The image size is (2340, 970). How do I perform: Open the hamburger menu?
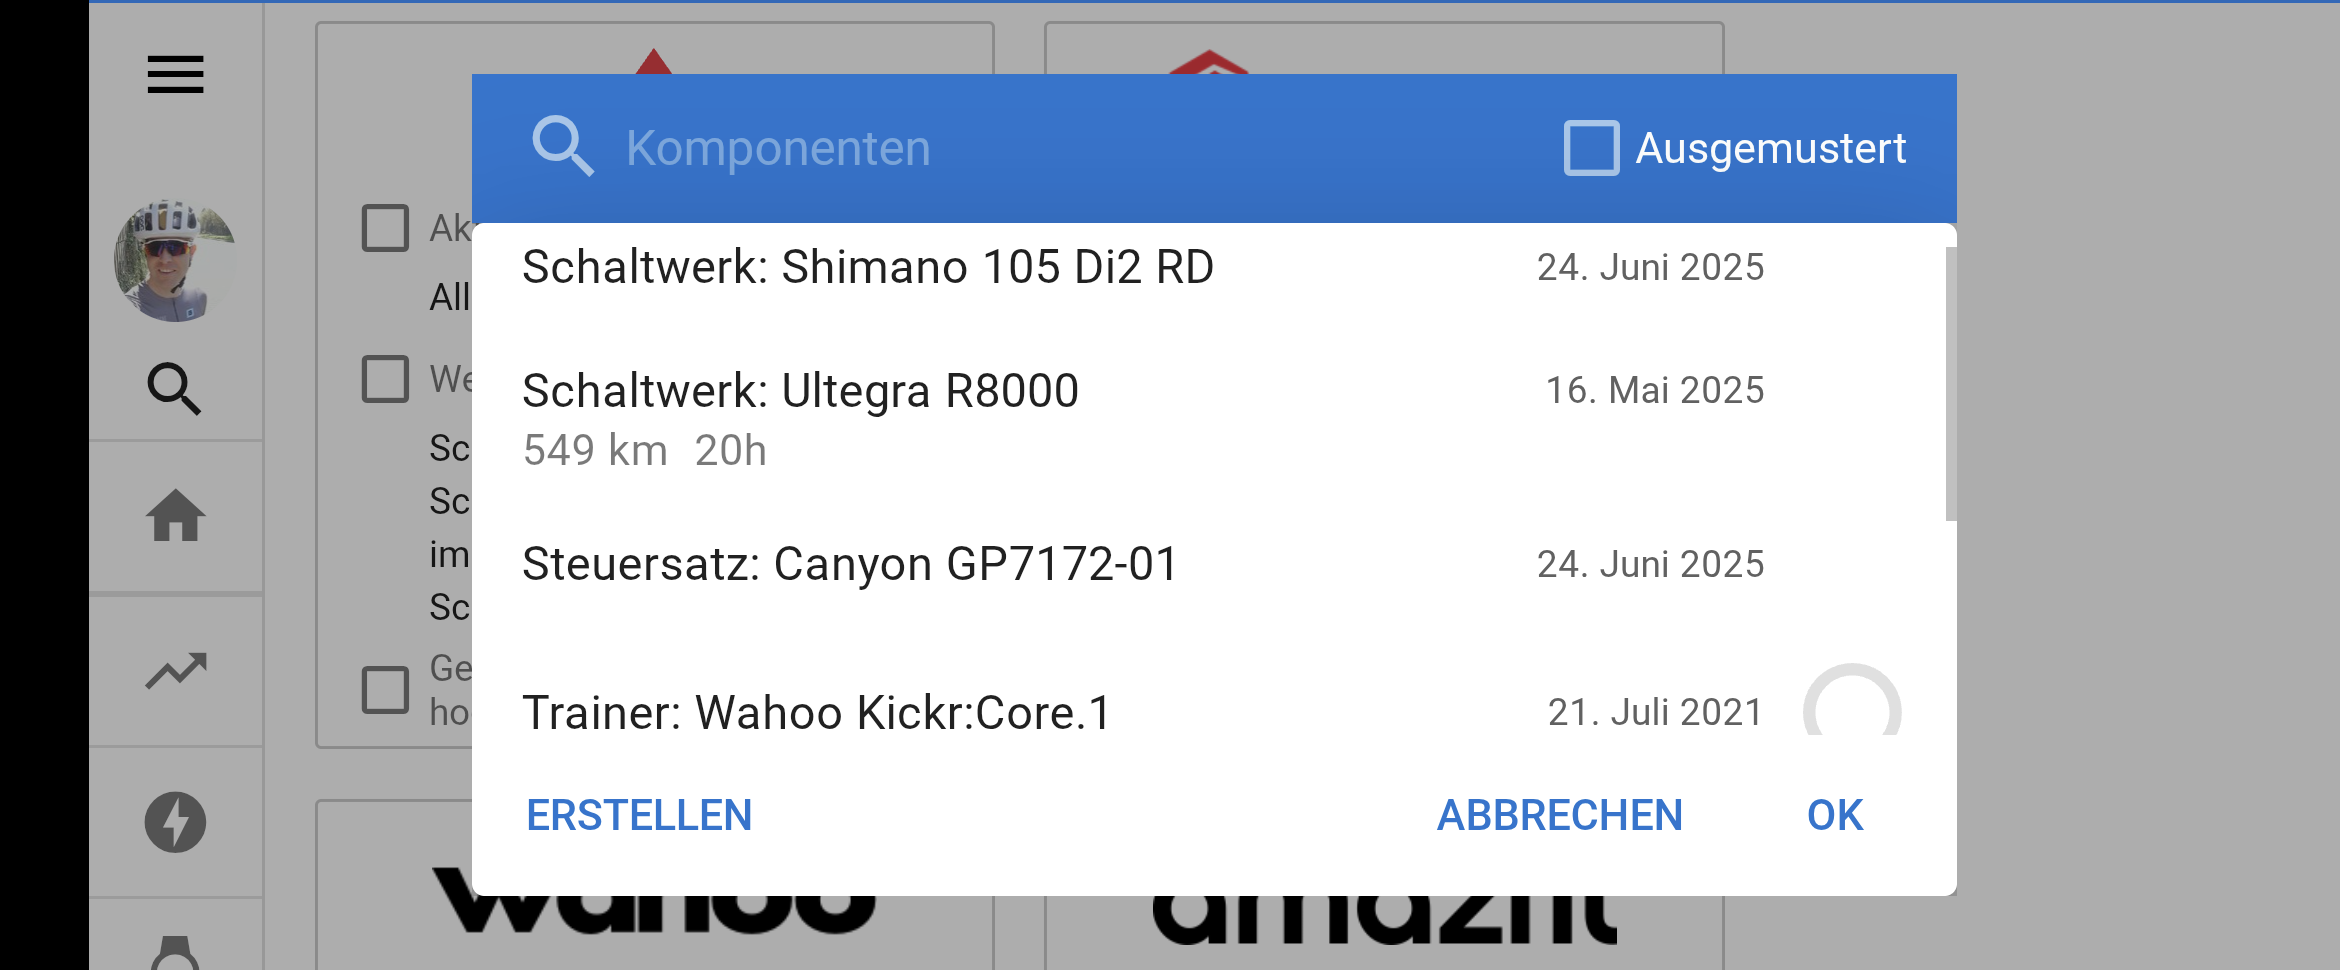176,75
